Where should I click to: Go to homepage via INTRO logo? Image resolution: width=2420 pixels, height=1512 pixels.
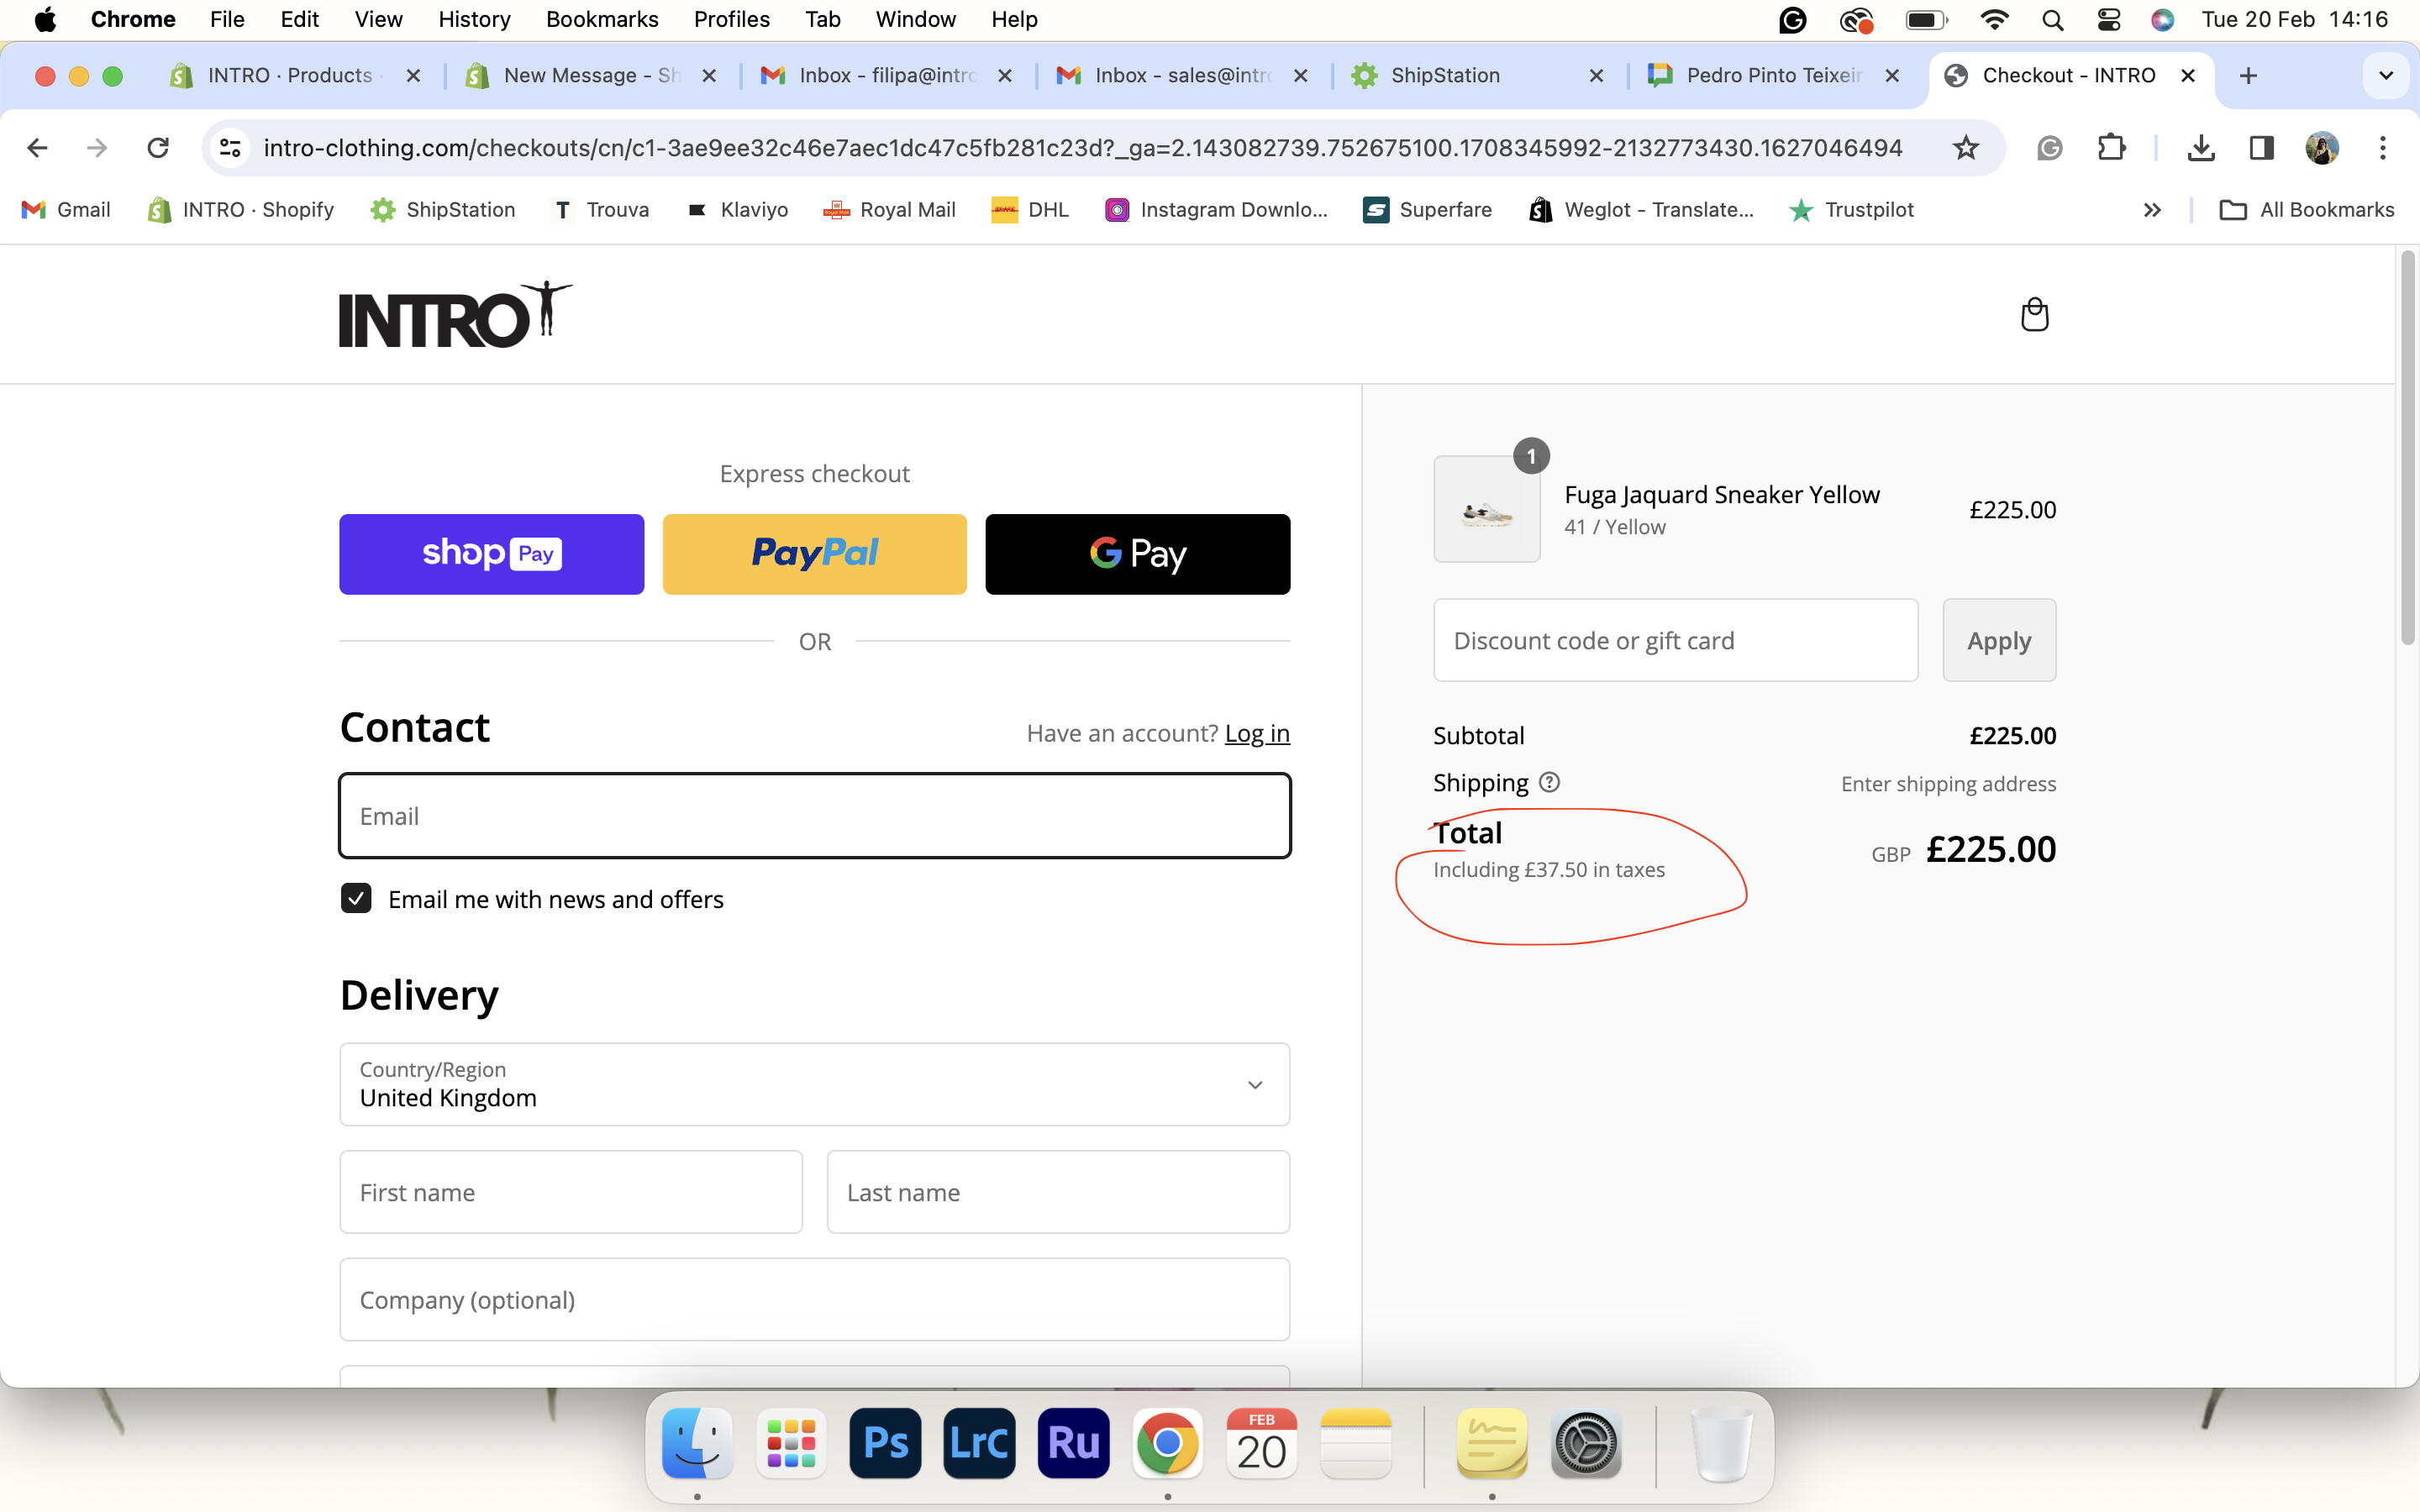pos(455,315)
